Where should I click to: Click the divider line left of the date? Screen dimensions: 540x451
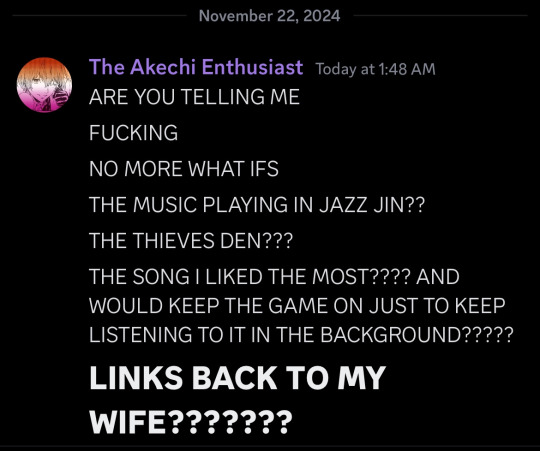click(99, 16)
